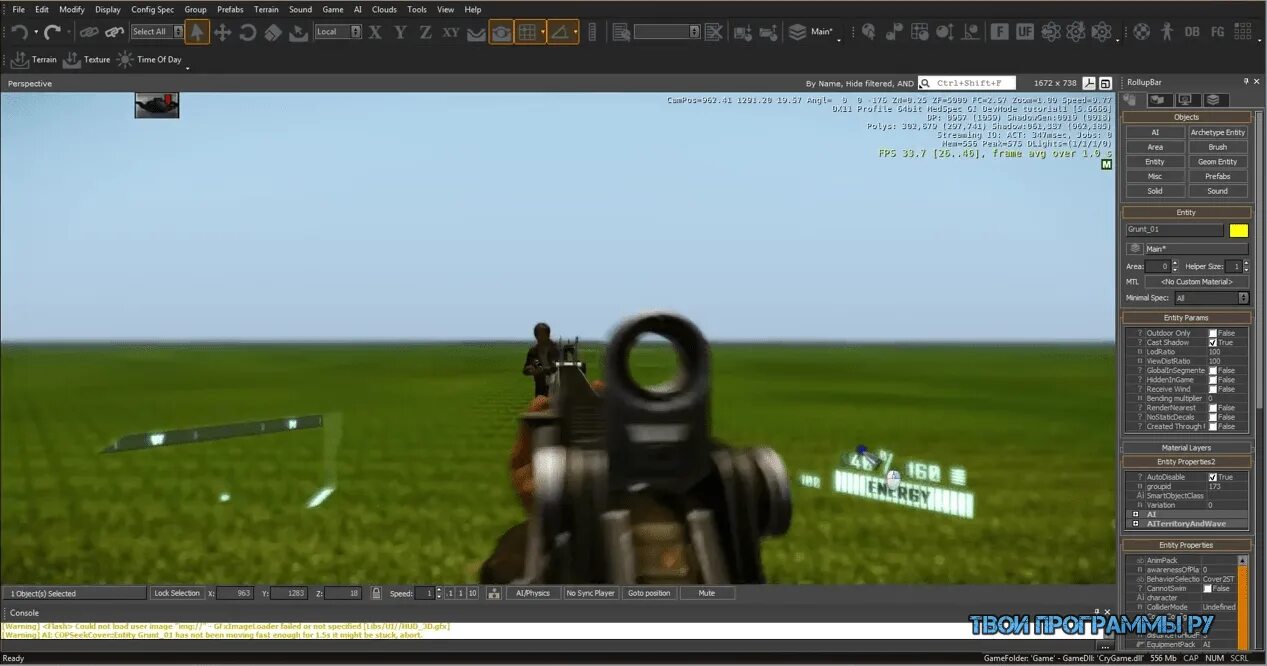This screenshot has height=666, width=1267.
Task: Open the Config Spec menu
Action: 153,9
